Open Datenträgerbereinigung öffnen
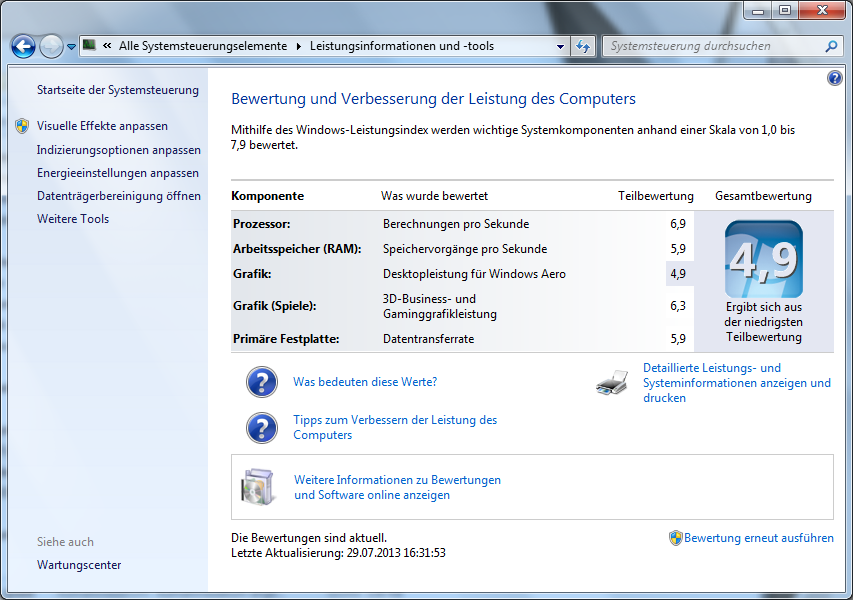The image size is (853, 600). [x=119, y=196]
